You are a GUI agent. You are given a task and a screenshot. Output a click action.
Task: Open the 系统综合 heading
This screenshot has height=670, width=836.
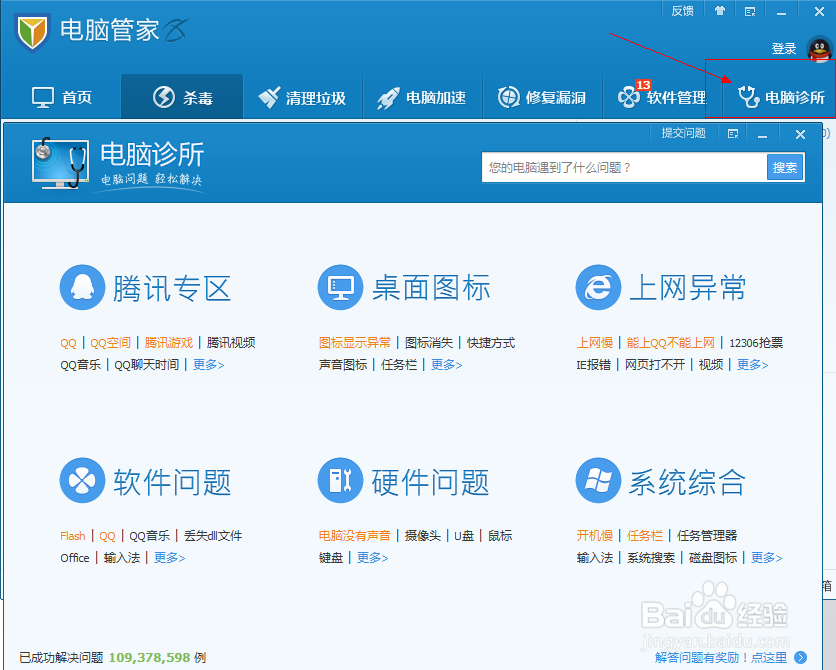[x=687, y=482]
